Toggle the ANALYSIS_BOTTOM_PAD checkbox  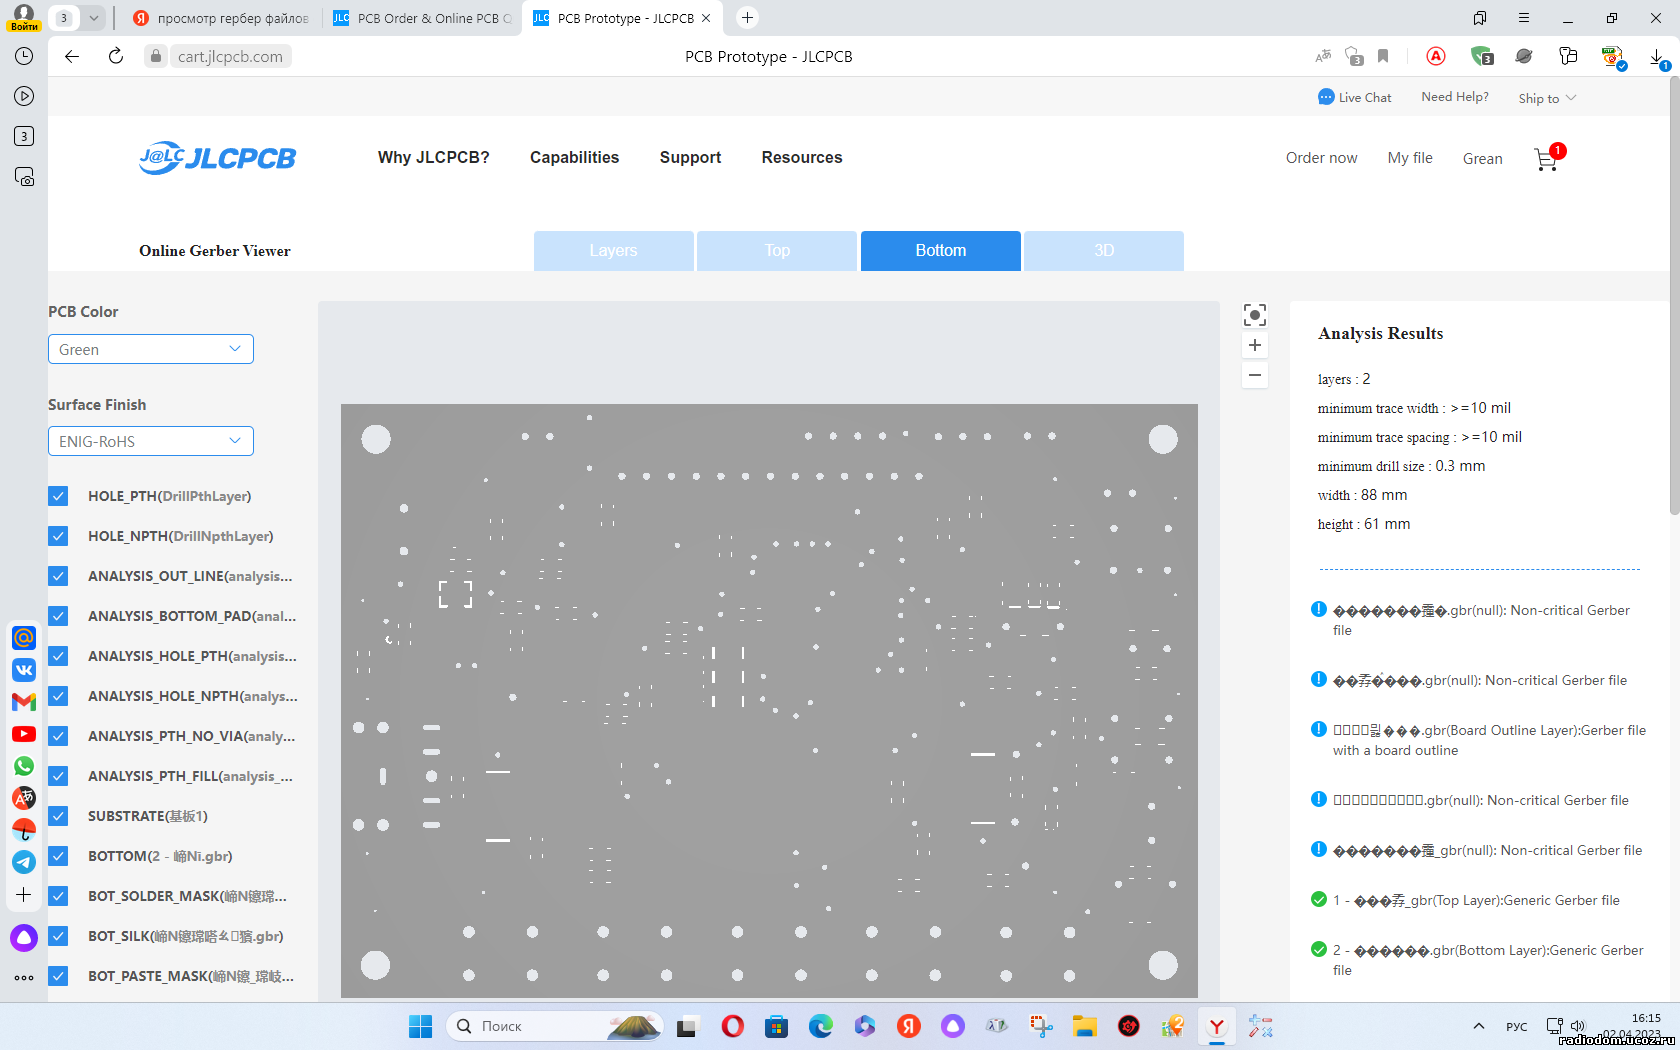[x=58, y=616]
